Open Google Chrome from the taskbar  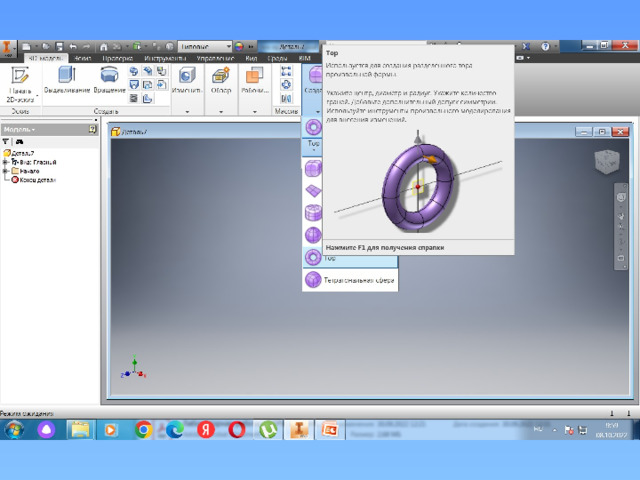(x=143, y=429)
